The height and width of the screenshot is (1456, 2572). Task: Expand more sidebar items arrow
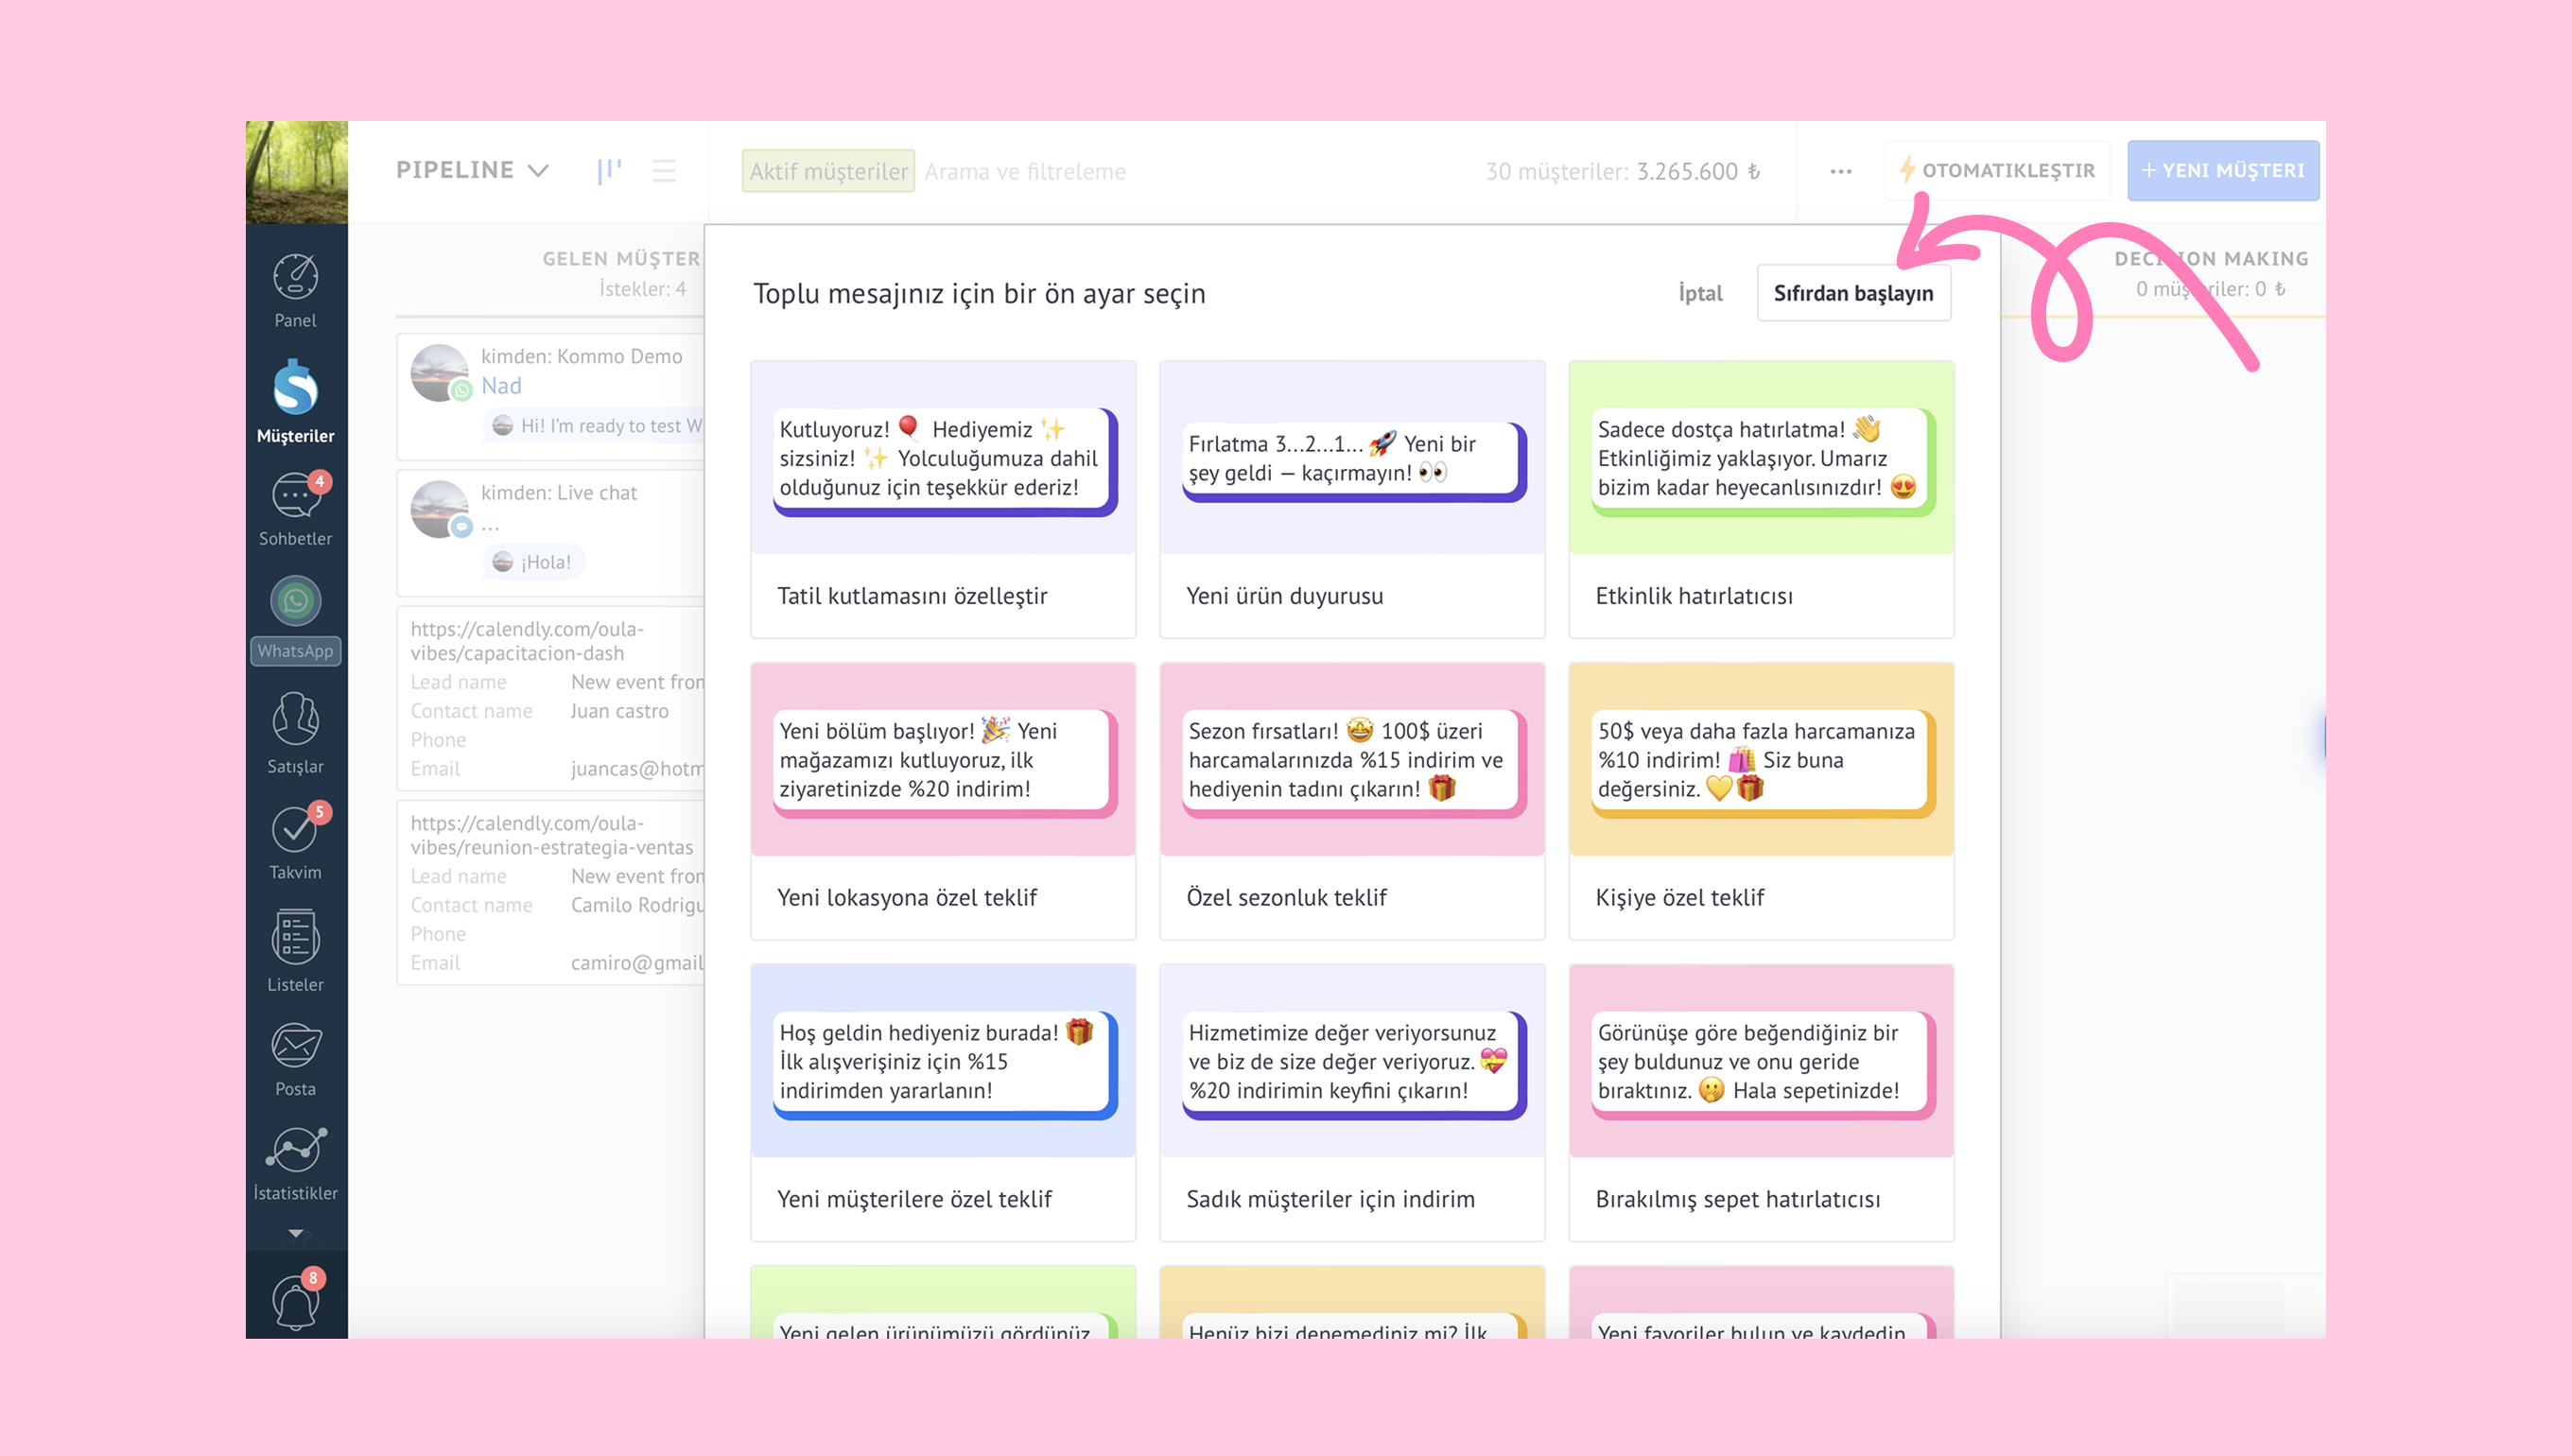(x=296, y=1233)
